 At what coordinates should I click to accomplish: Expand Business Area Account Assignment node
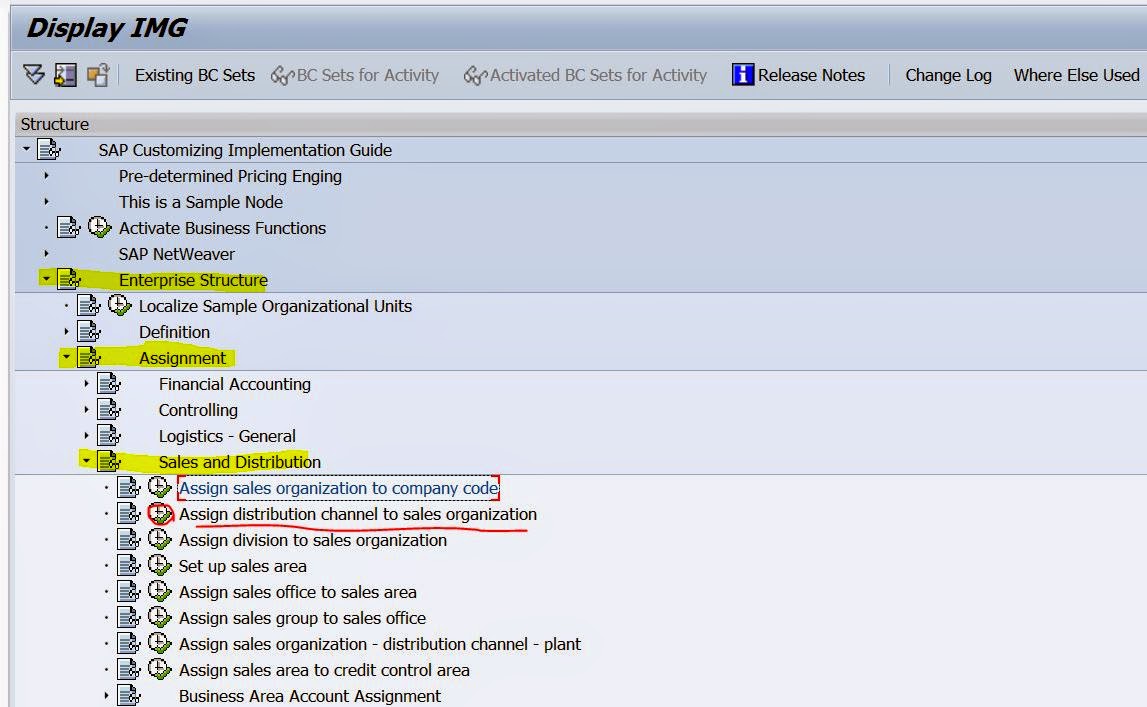coord(106,695)
